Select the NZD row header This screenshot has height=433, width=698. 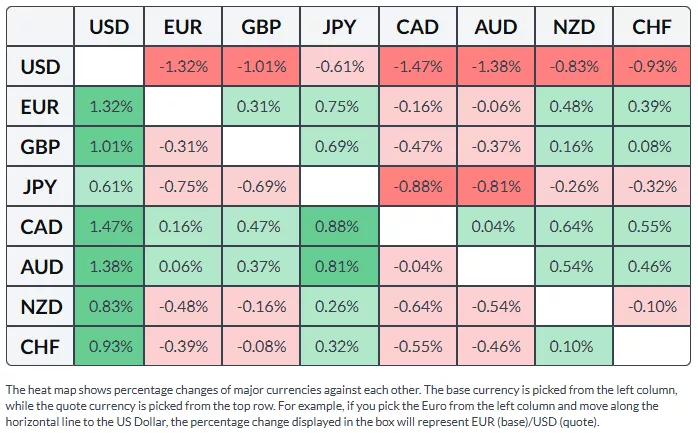(41, 307)
